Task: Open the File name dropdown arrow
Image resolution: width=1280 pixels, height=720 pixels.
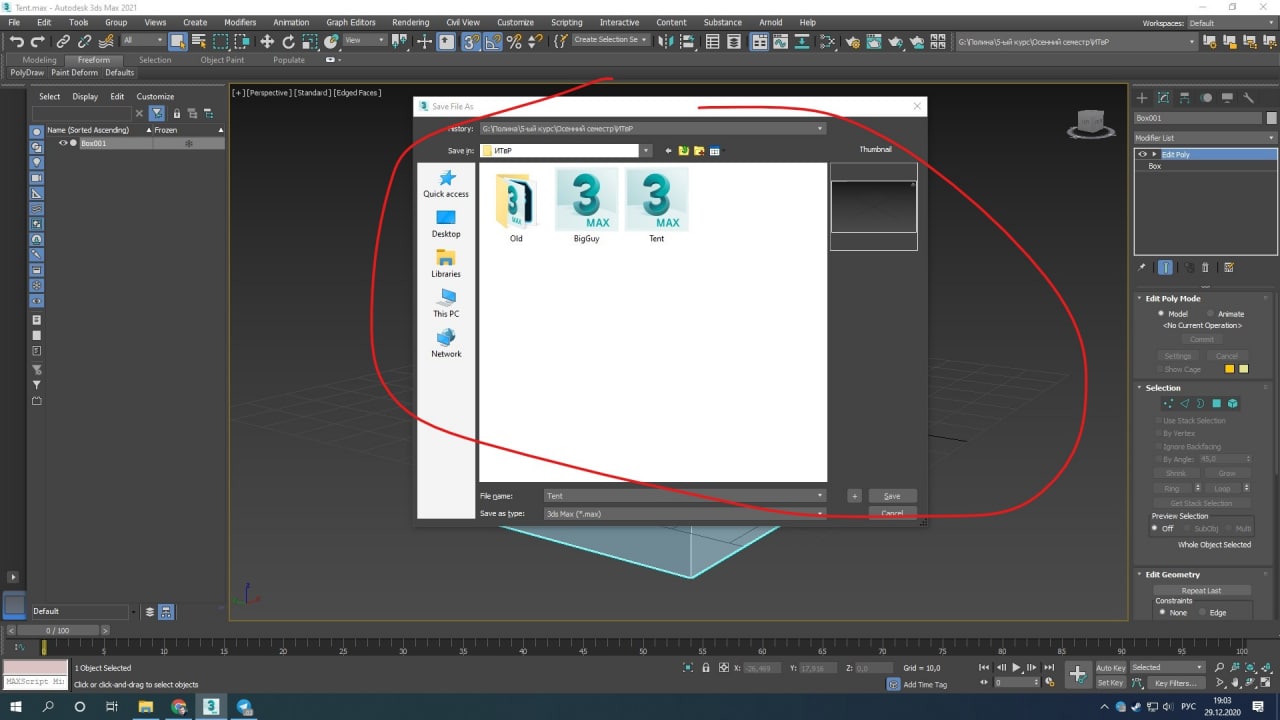Action: [820, 496]
